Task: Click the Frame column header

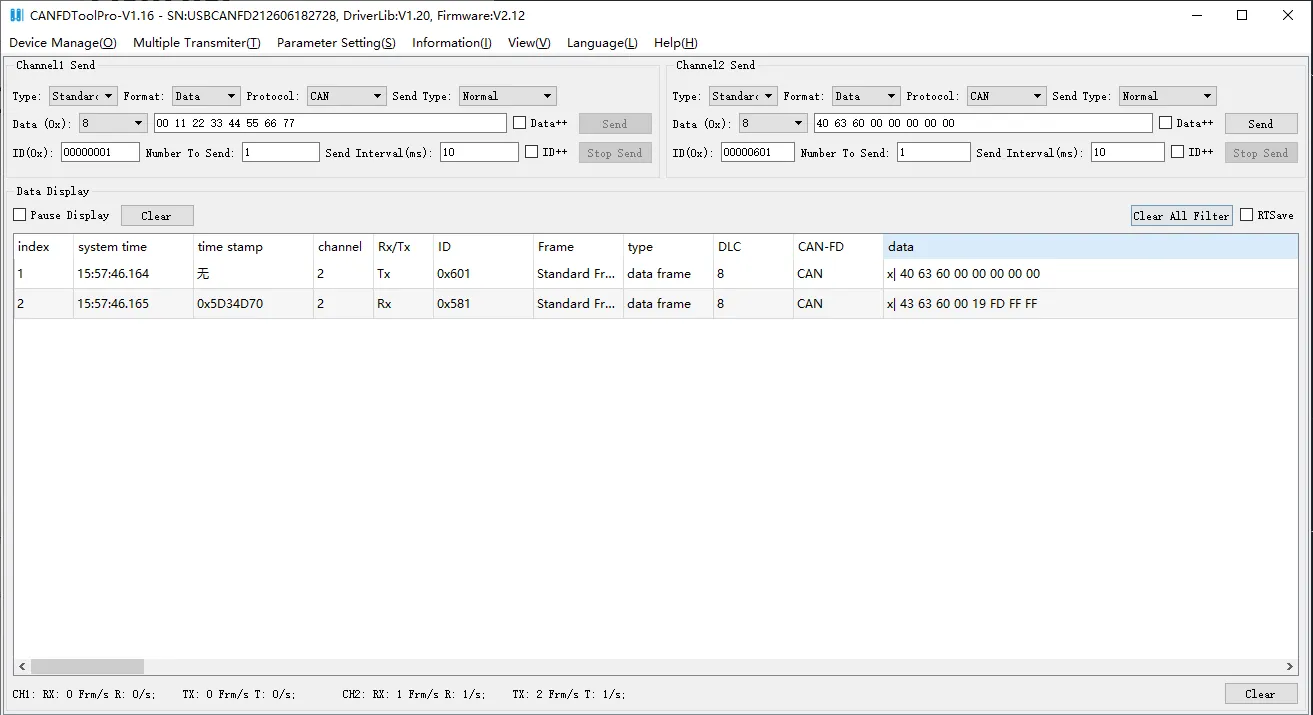Action: point(579,246)
